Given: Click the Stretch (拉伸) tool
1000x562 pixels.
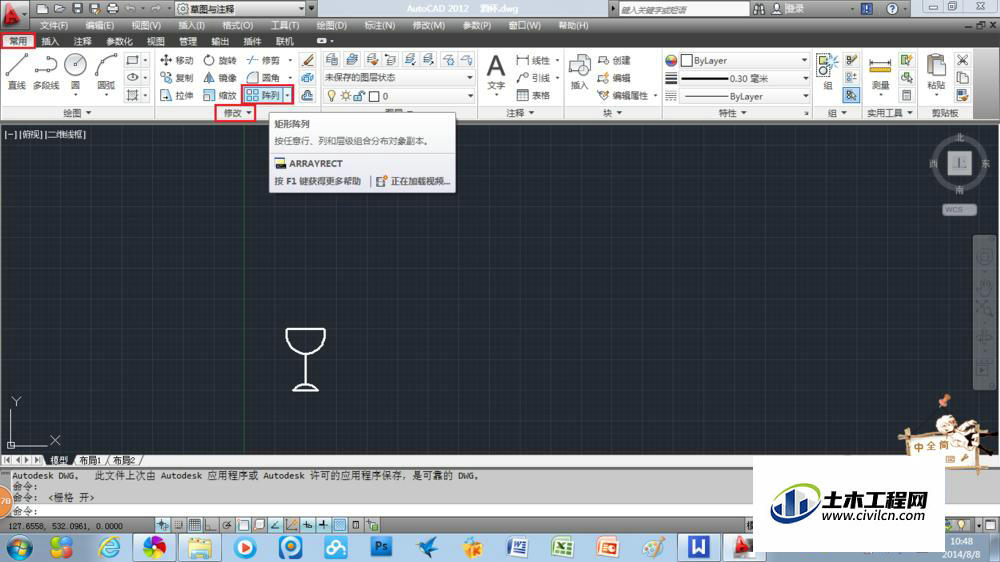Looking at the screenshot, I should [177, 96].
